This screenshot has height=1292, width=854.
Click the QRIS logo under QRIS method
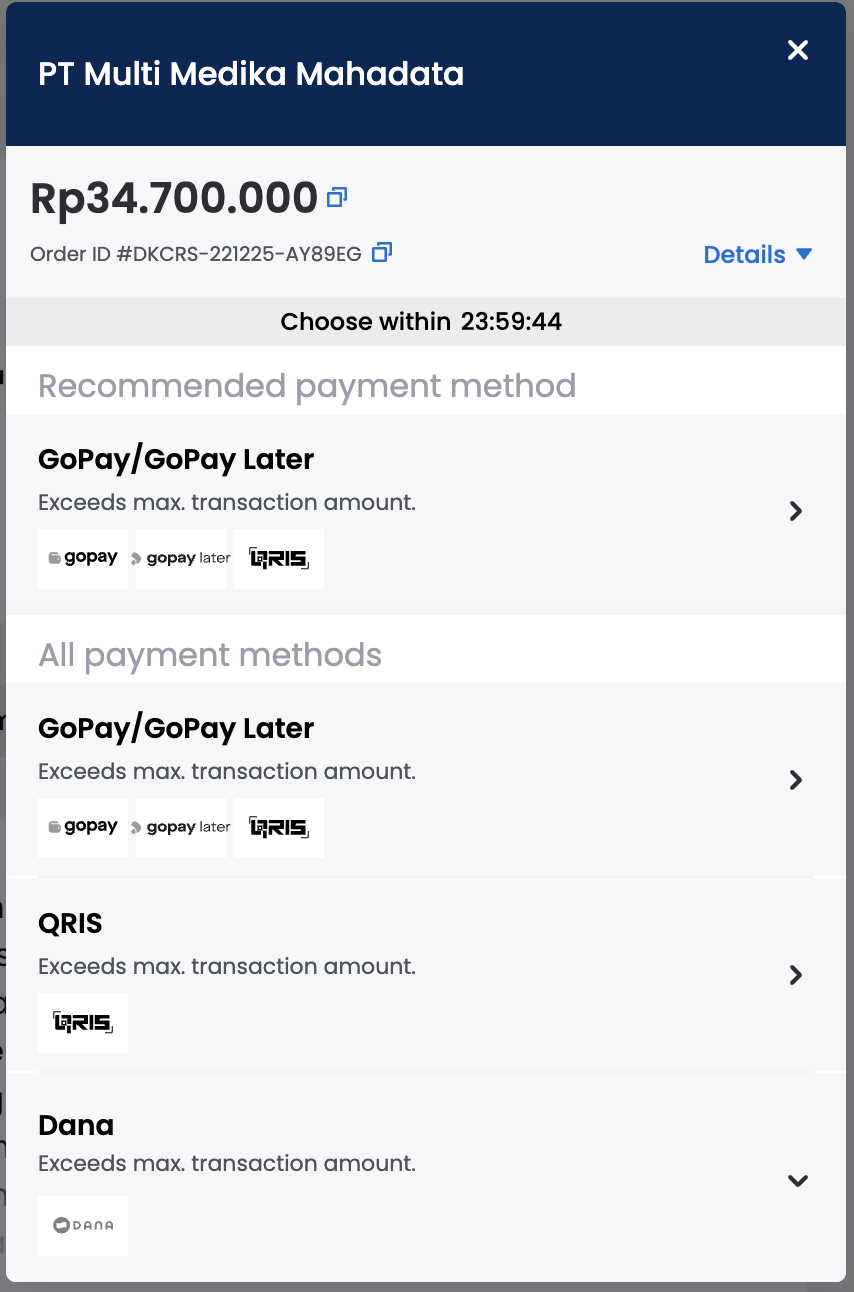(x=83, y=1022)
